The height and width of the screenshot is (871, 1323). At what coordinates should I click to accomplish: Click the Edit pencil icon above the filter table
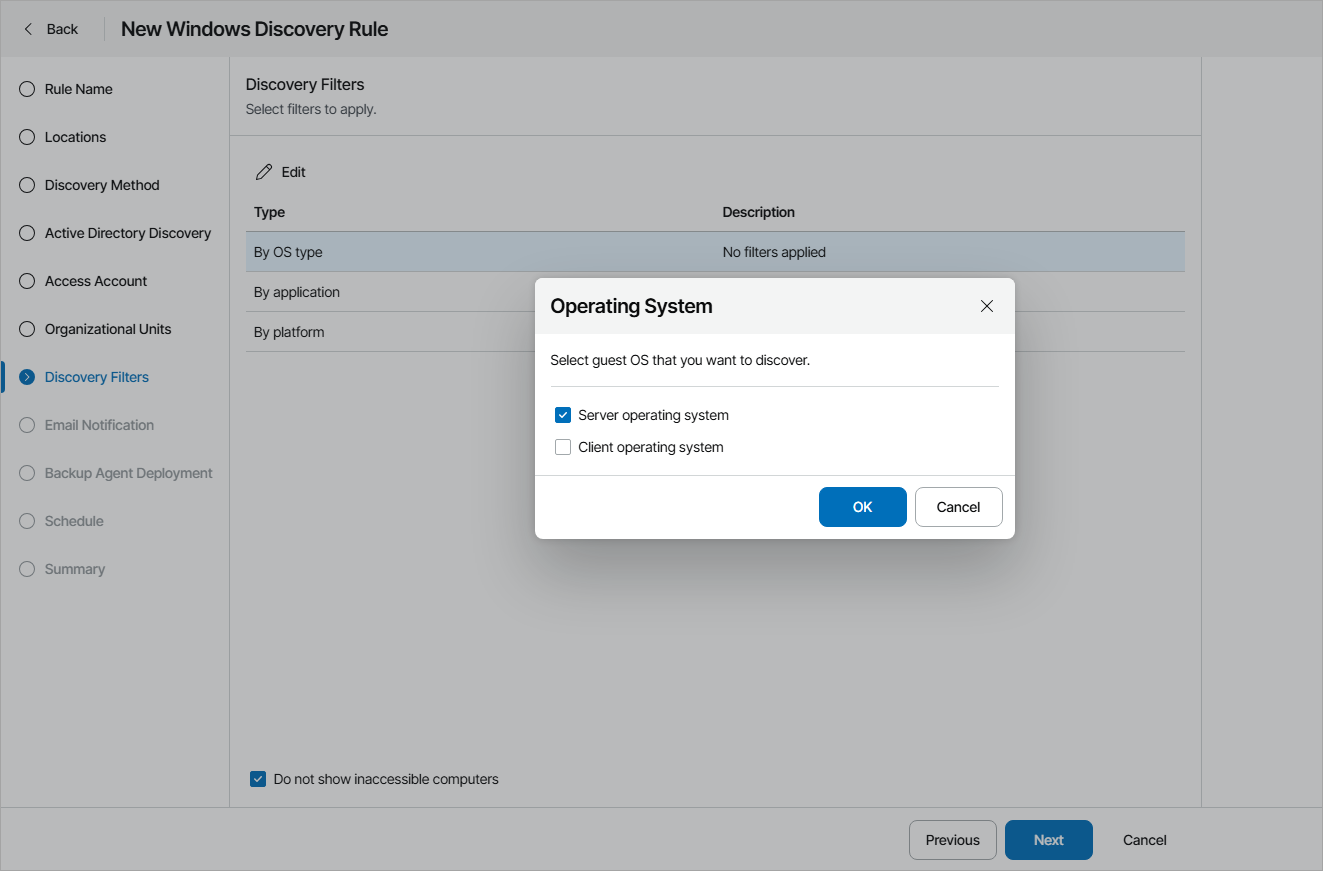click(x=264, y=171)
